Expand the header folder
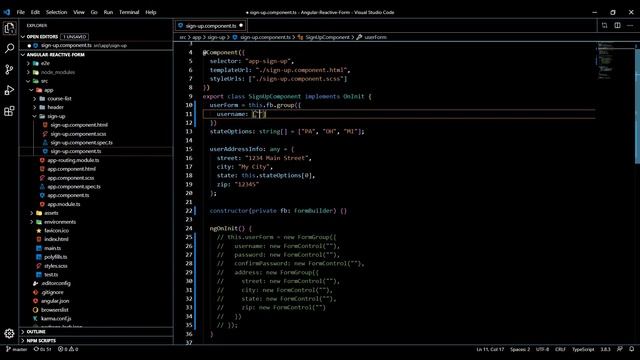 35,107
